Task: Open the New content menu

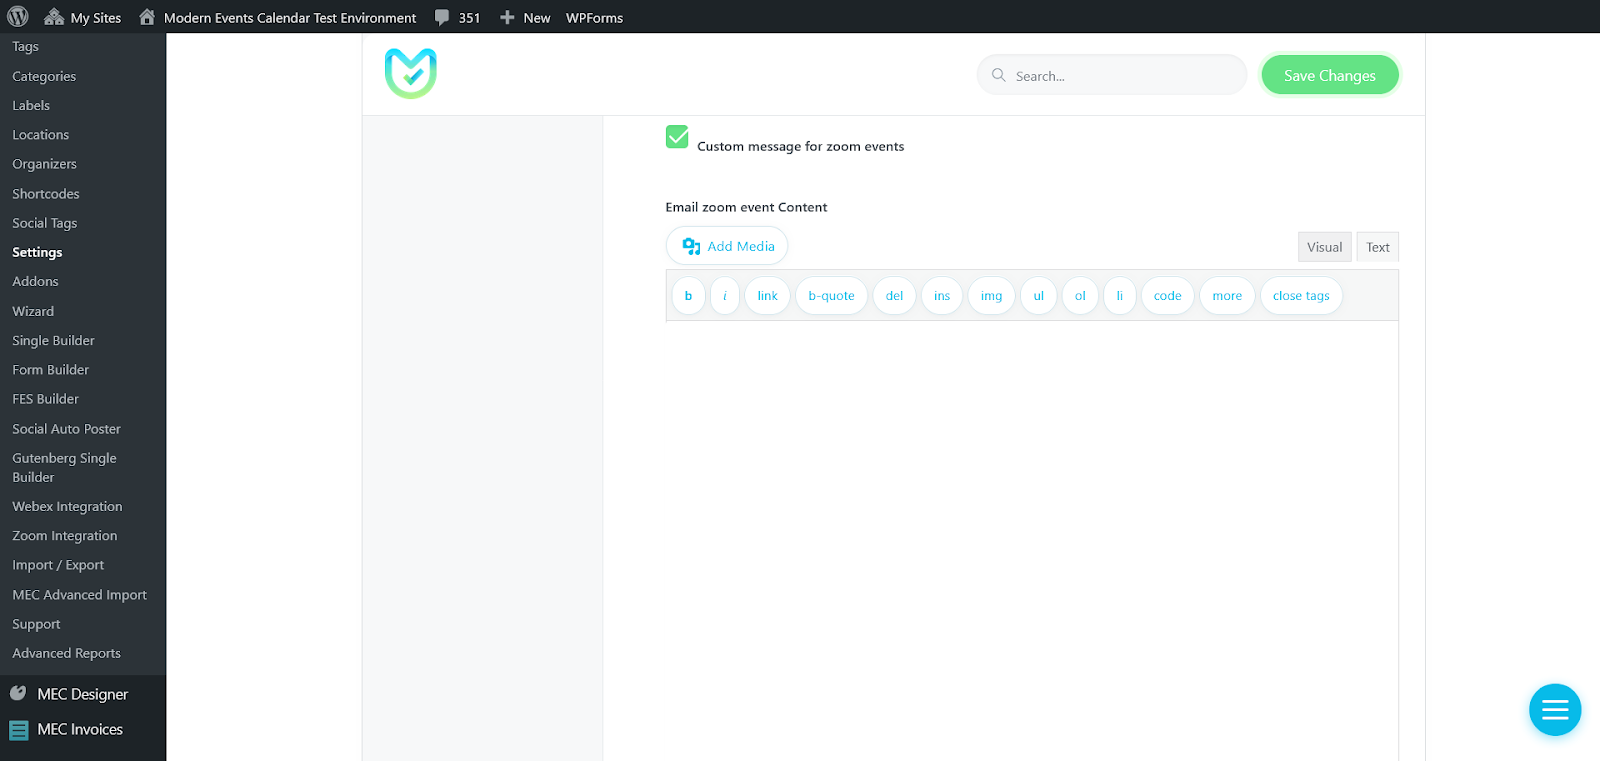Action: click(x=526, y=17)
